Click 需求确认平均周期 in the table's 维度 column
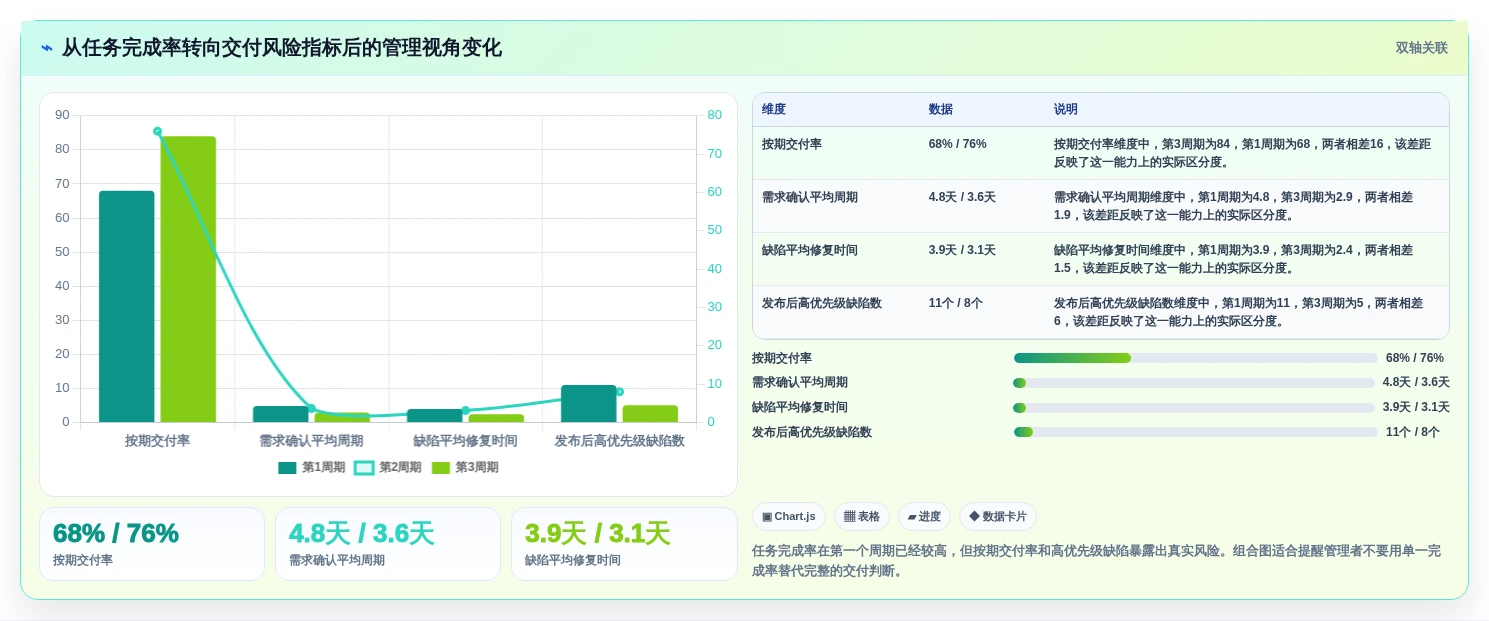The height and width of the screenshot is (621, 1489). 810,197
